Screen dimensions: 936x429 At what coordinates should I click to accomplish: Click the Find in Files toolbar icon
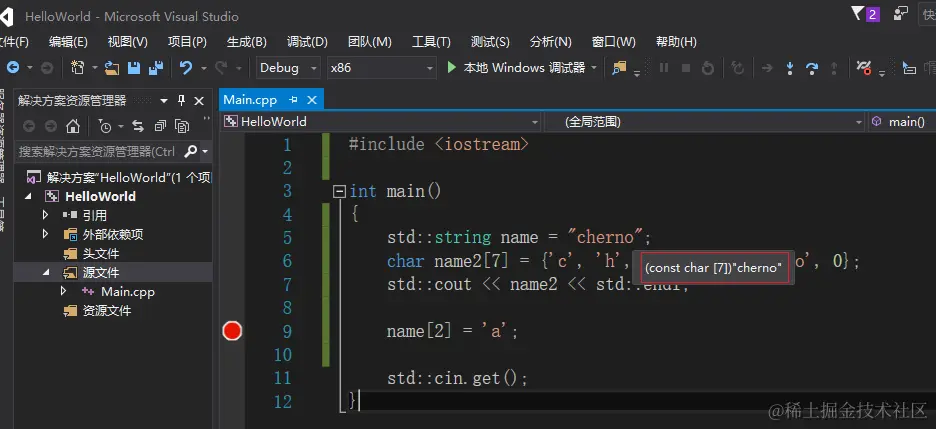619,68
